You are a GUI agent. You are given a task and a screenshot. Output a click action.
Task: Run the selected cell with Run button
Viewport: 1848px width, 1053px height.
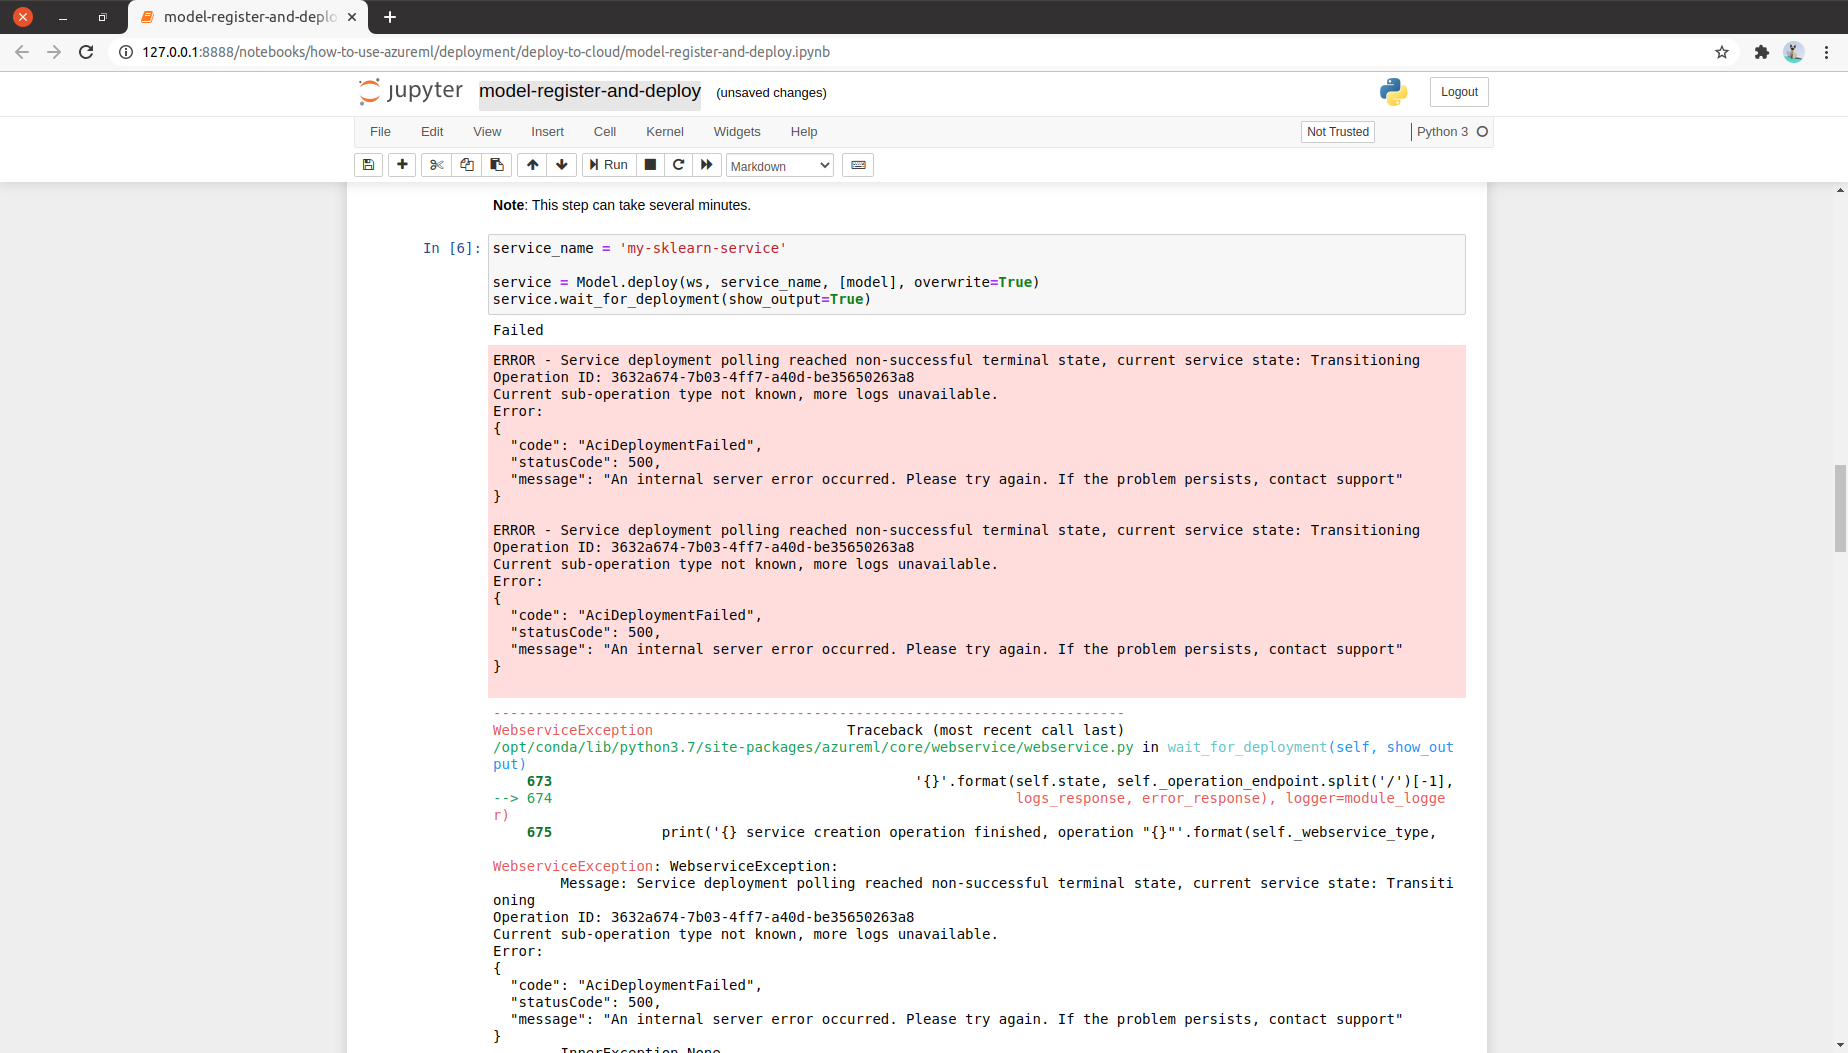[608, 165]
